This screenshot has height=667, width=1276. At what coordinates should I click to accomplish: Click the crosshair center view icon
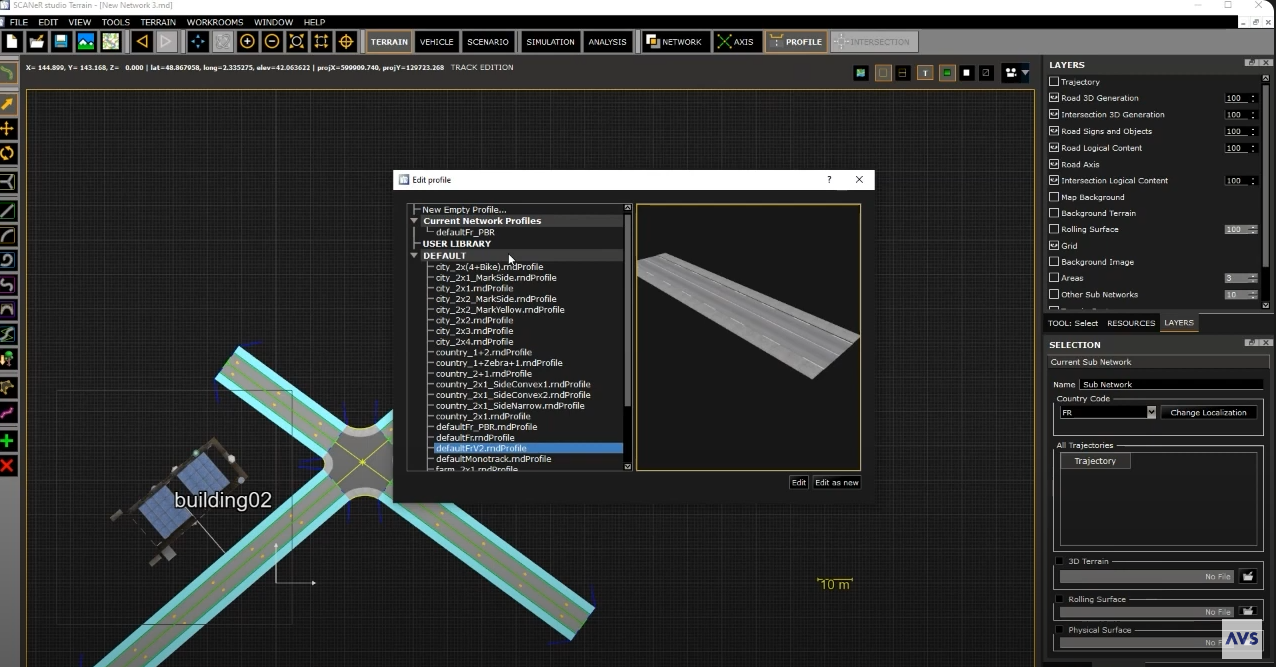click(x=346, y=41)
